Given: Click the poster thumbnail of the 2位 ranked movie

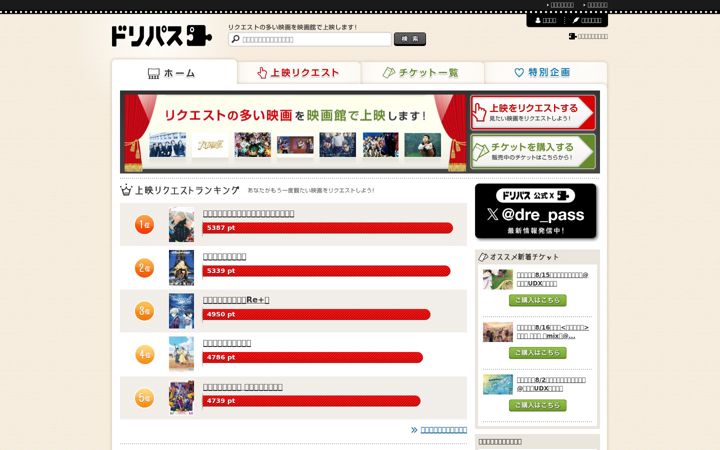Looking at the screenshot, I should point(181,268).
